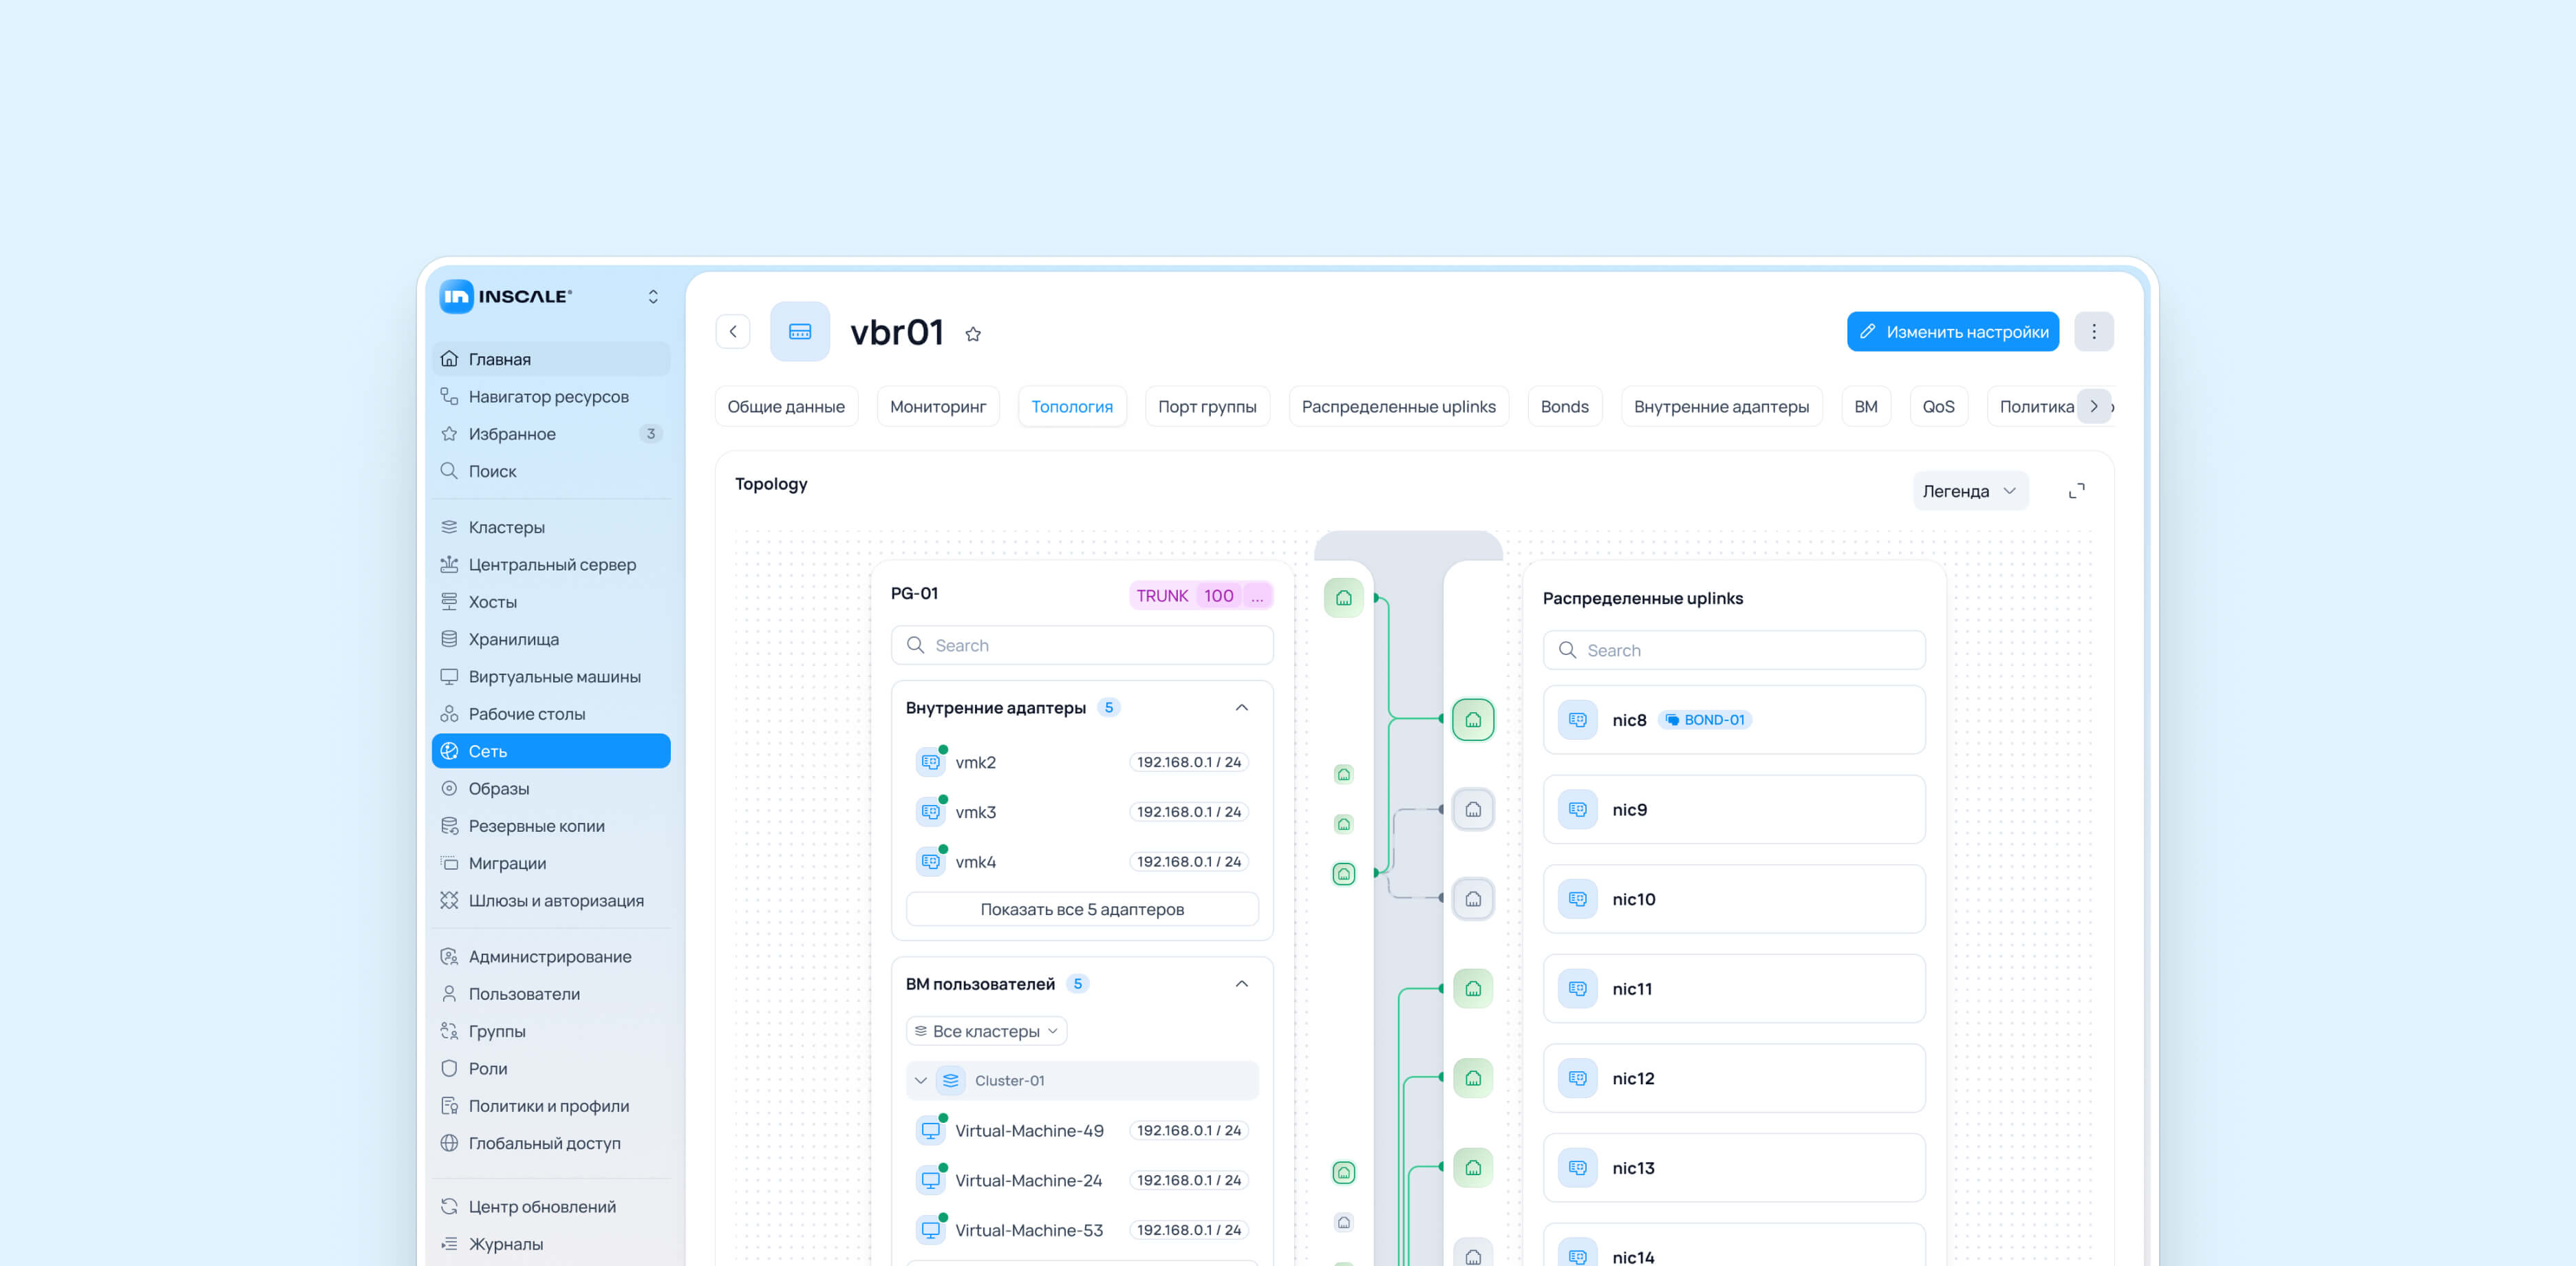Expand topology to fullscreen view
This screenshot has height=1266, width=2576.
[x=2077, y=491]
